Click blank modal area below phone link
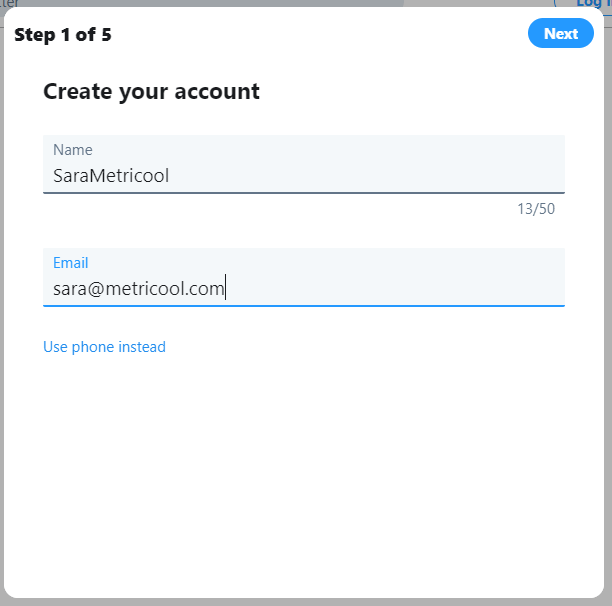The height and width of the screenshot is (606, 612). pyautogui.click(x=303, y=470)
